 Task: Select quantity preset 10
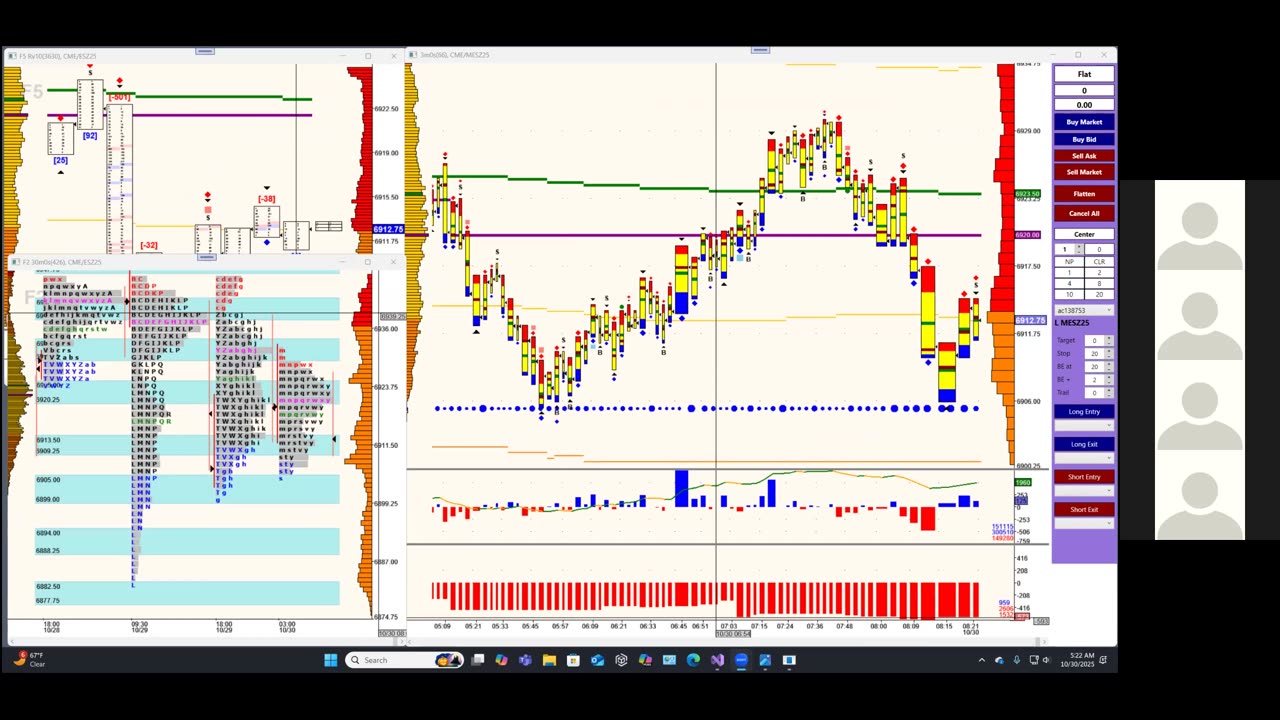(x=1069, y=294)
